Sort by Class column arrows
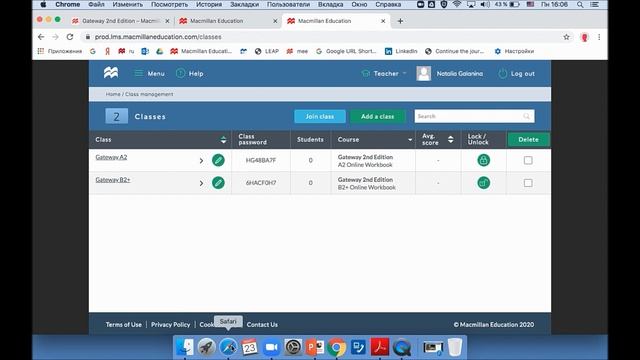This screenshot has height=360, width=640. (x=223, y=140)
